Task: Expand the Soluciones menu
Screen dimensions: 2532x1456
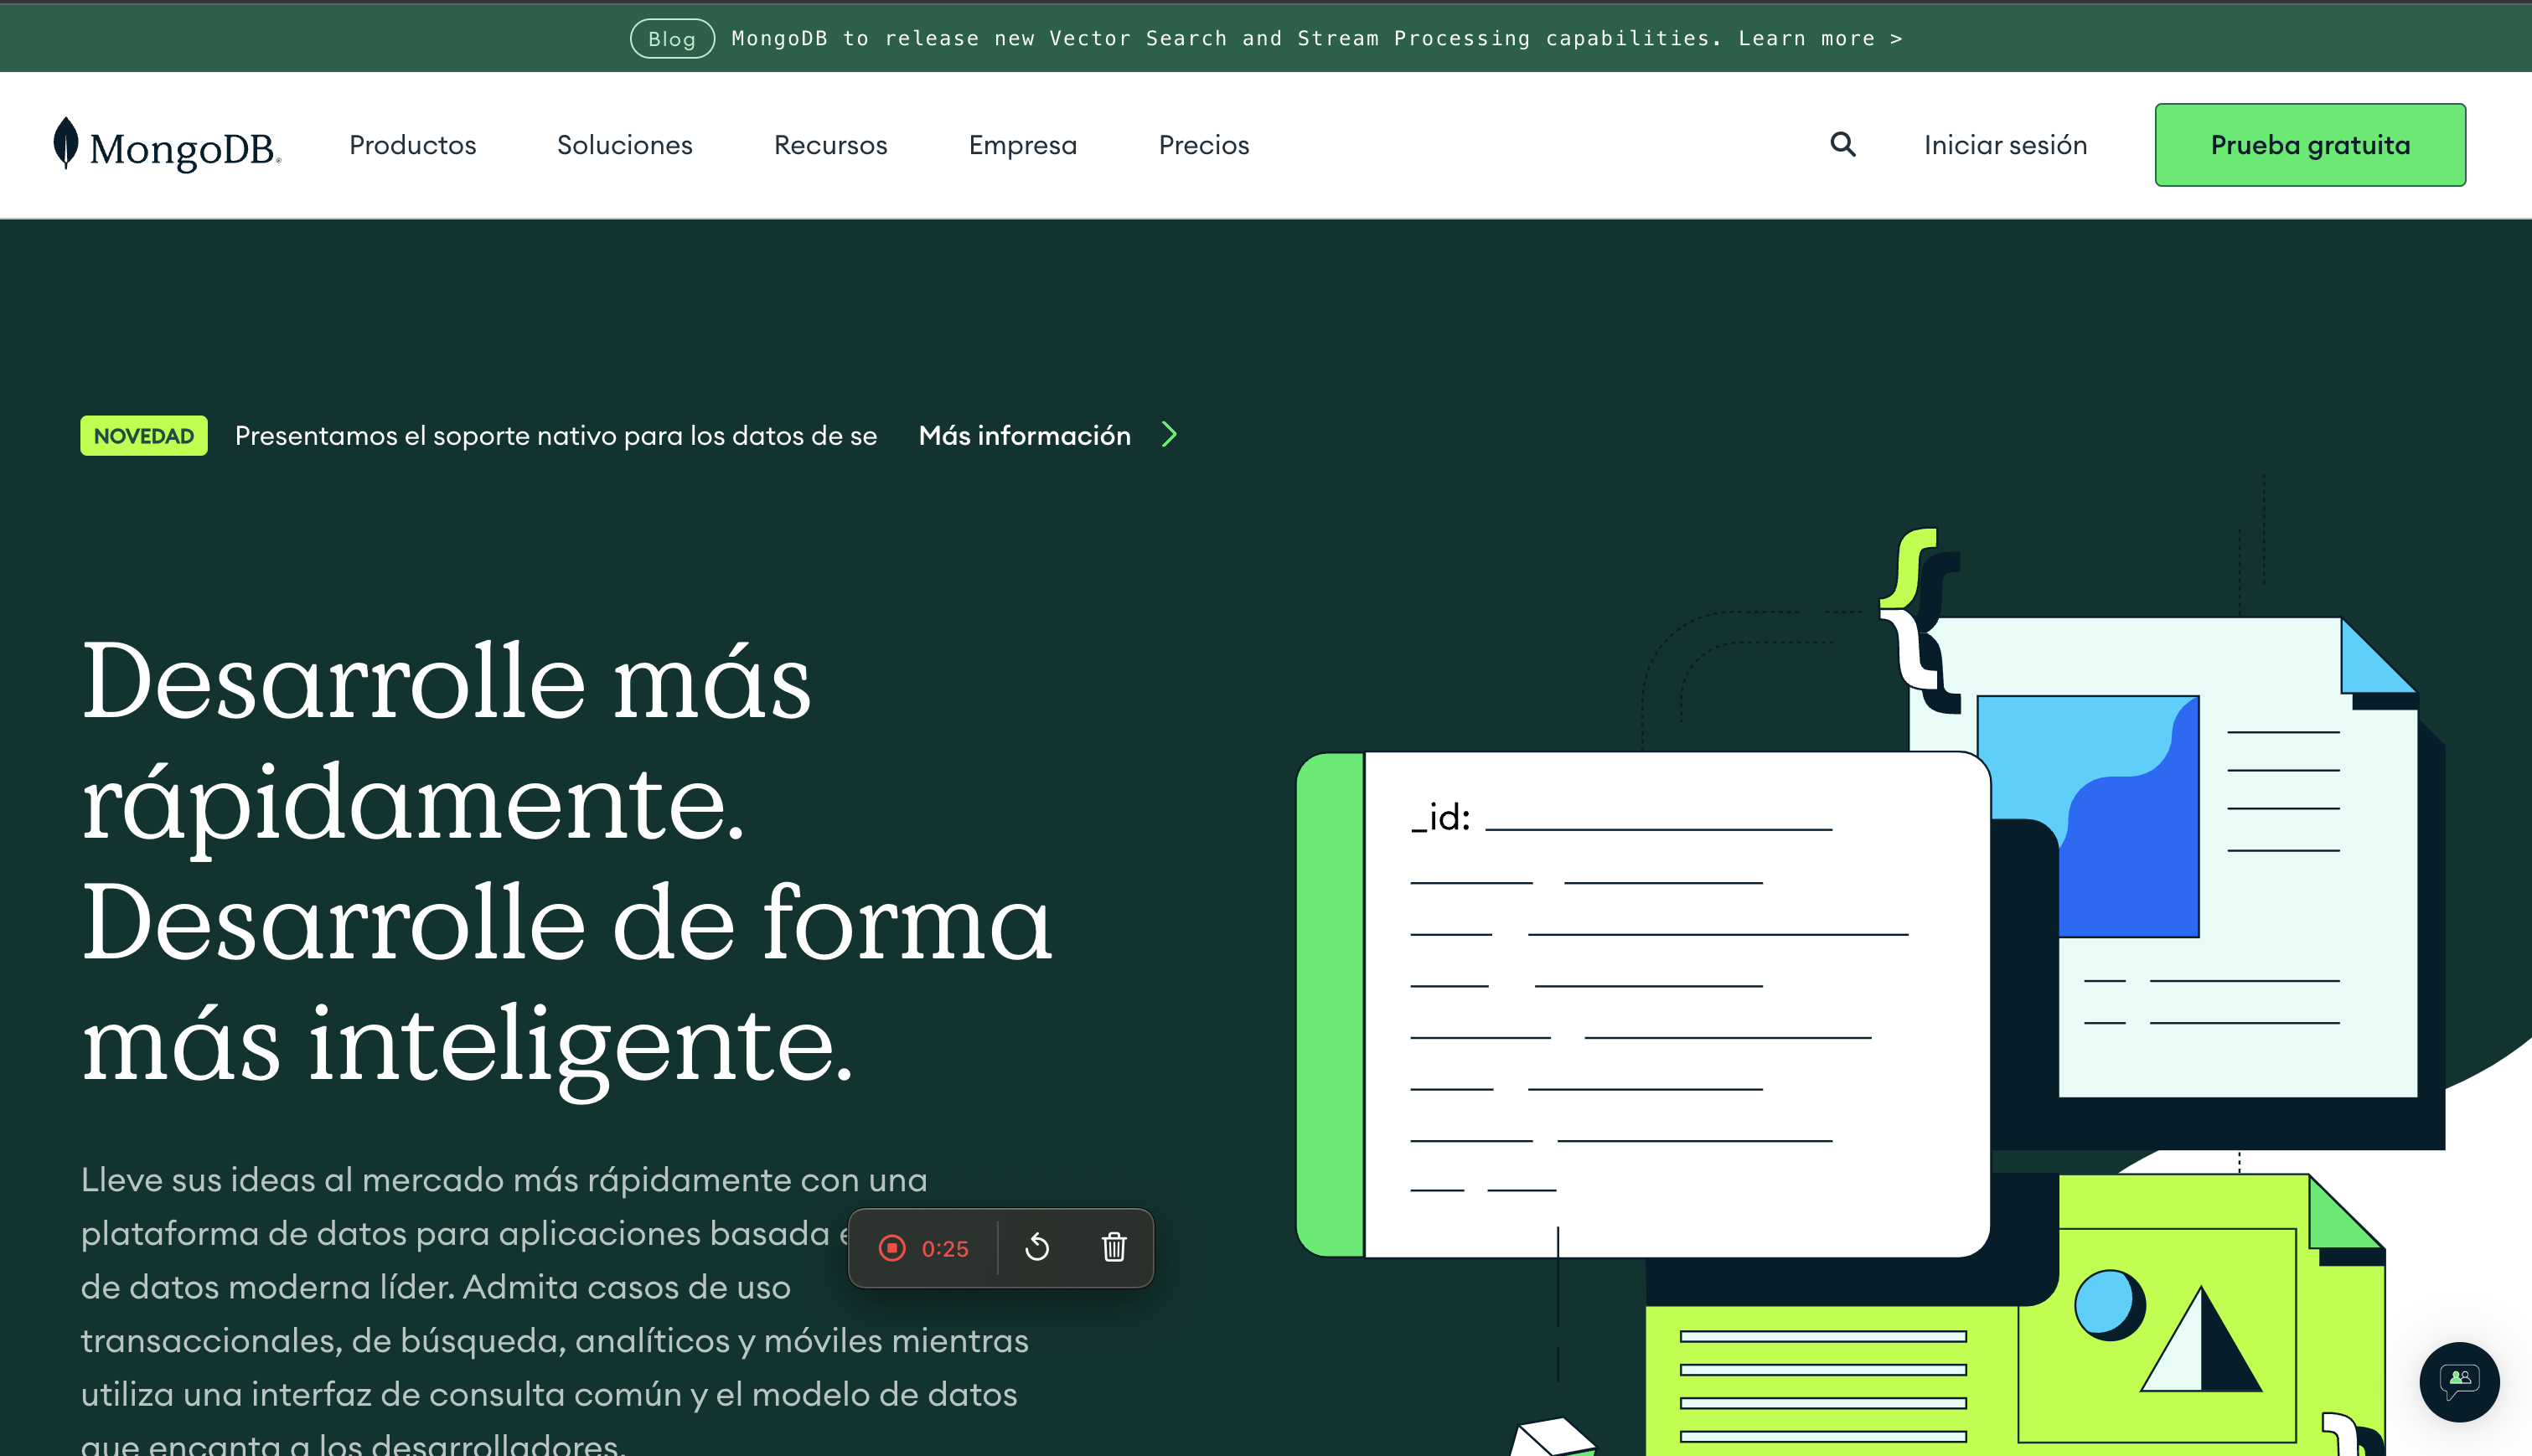Action: (624, 145)
